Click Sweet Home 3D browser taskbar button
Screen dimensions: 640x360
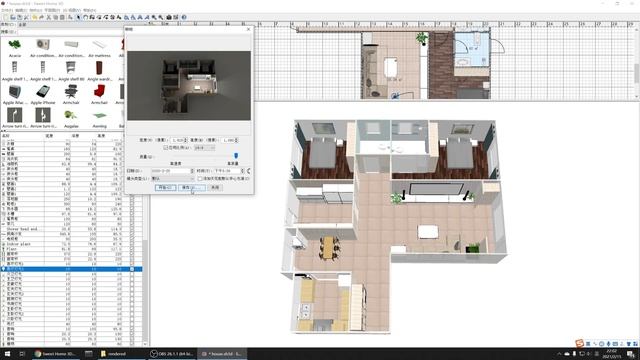point(55,354)
